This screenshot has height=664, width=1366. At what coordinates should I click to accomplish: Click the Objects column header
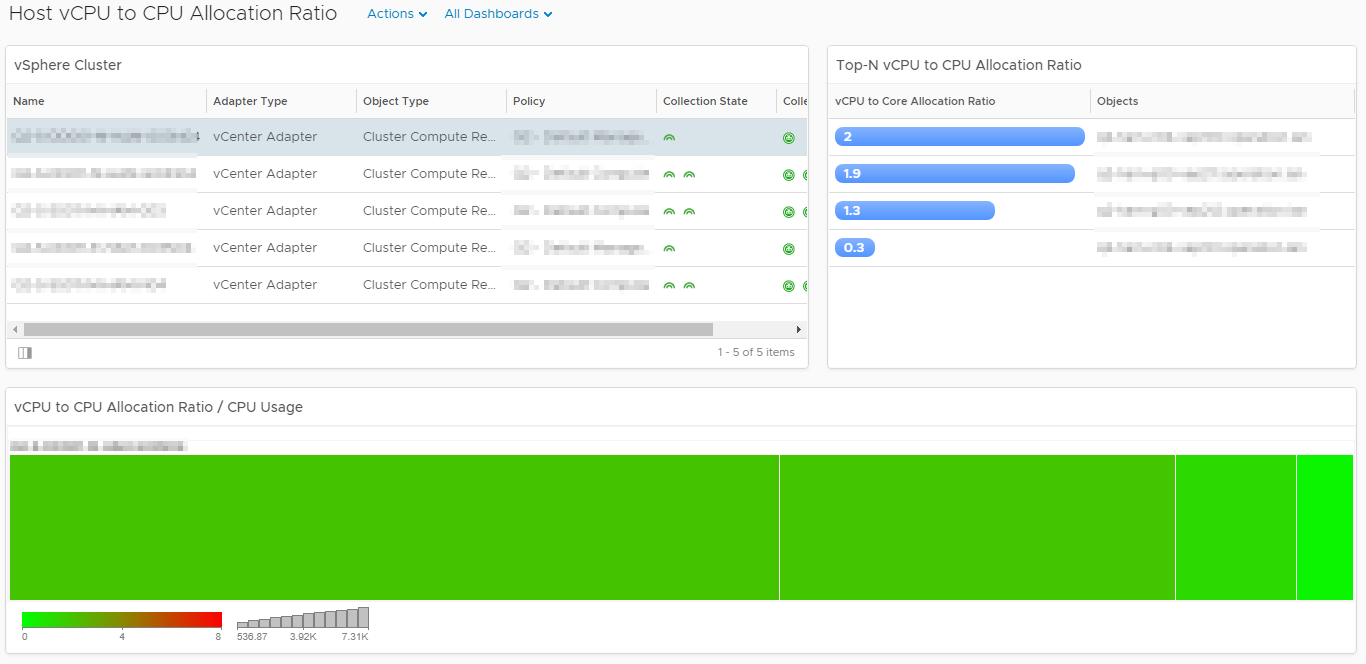1117,101
